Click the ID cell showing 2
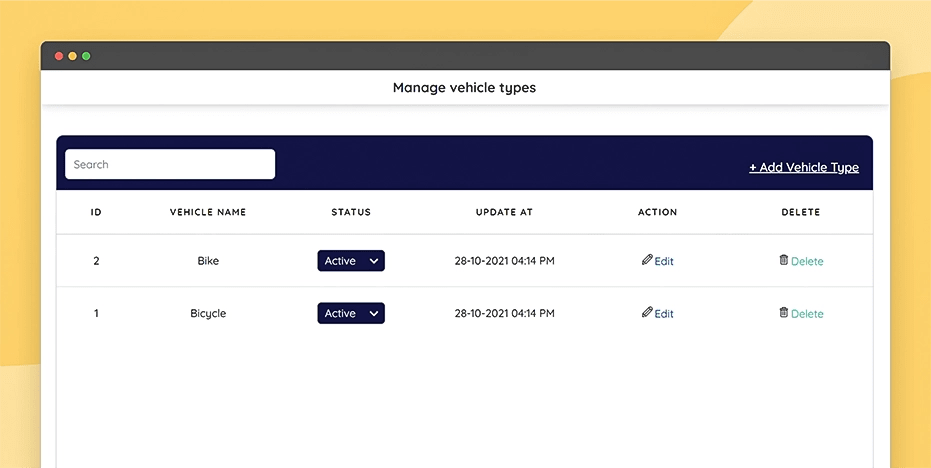This screenshot has width=931, height=468. point(96,261)
